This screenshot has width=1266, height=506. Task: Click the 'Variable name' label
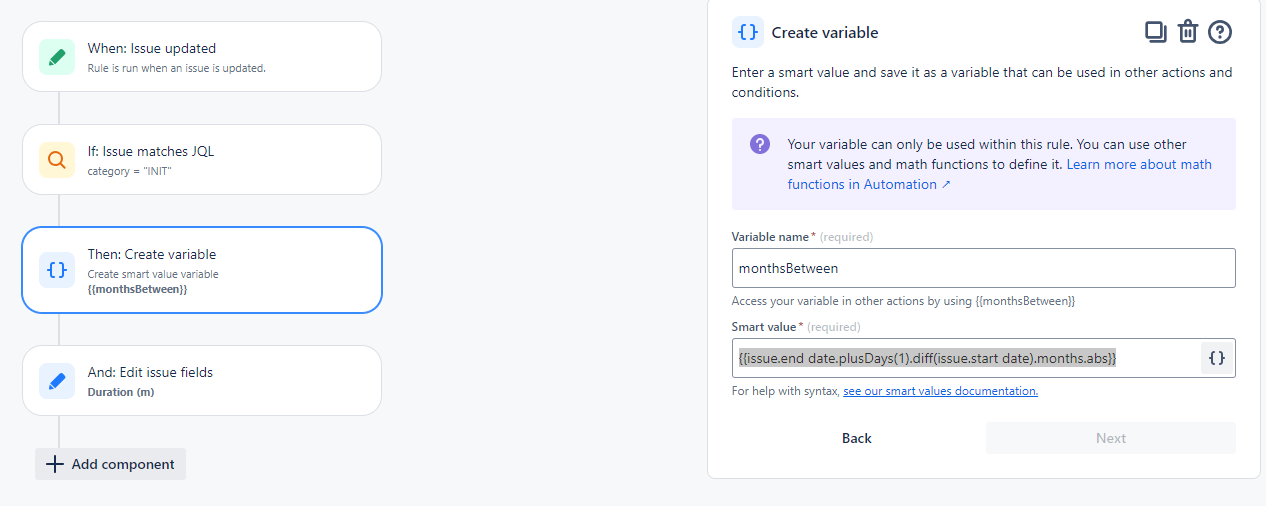[x=773, y=237]
